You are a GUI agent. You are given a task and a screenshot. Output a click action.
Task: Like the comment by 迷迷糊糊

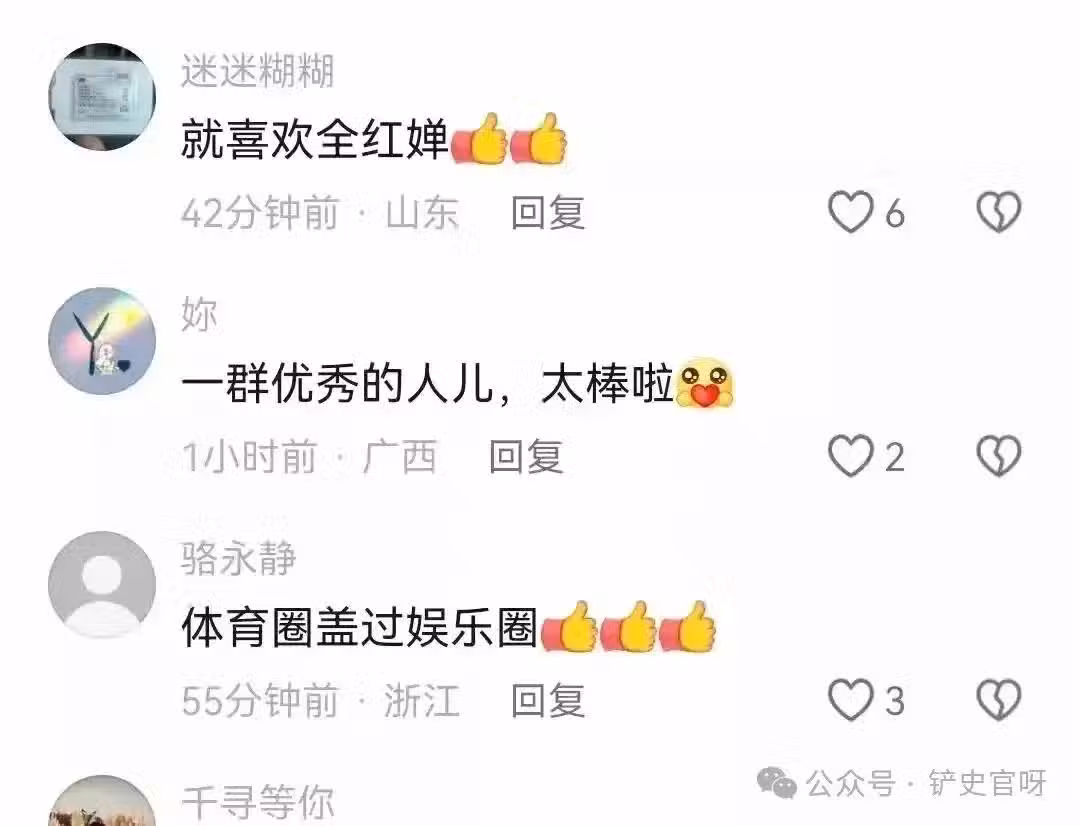851,212
